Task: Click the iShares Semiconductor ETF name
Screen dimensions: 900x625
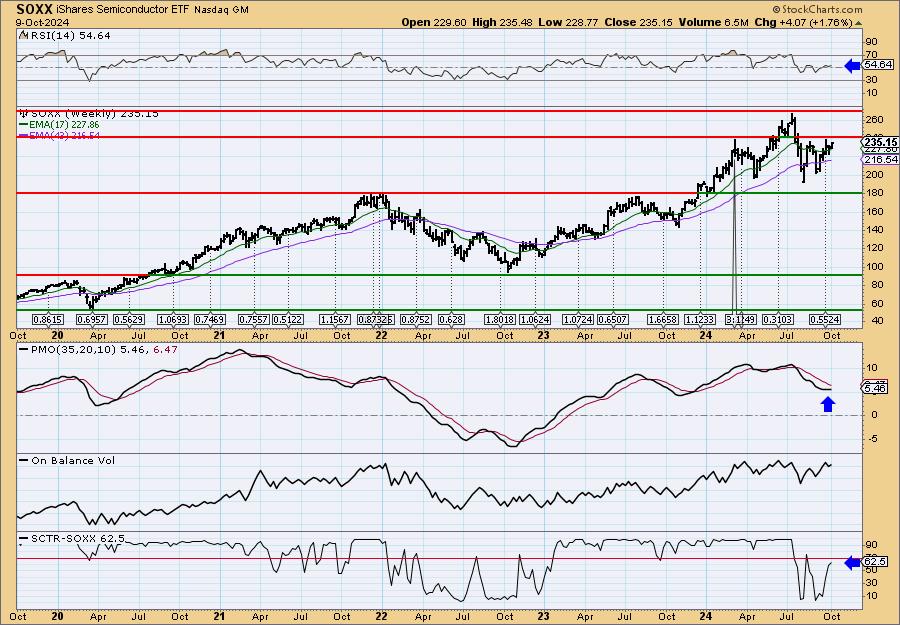Action: 123,9
